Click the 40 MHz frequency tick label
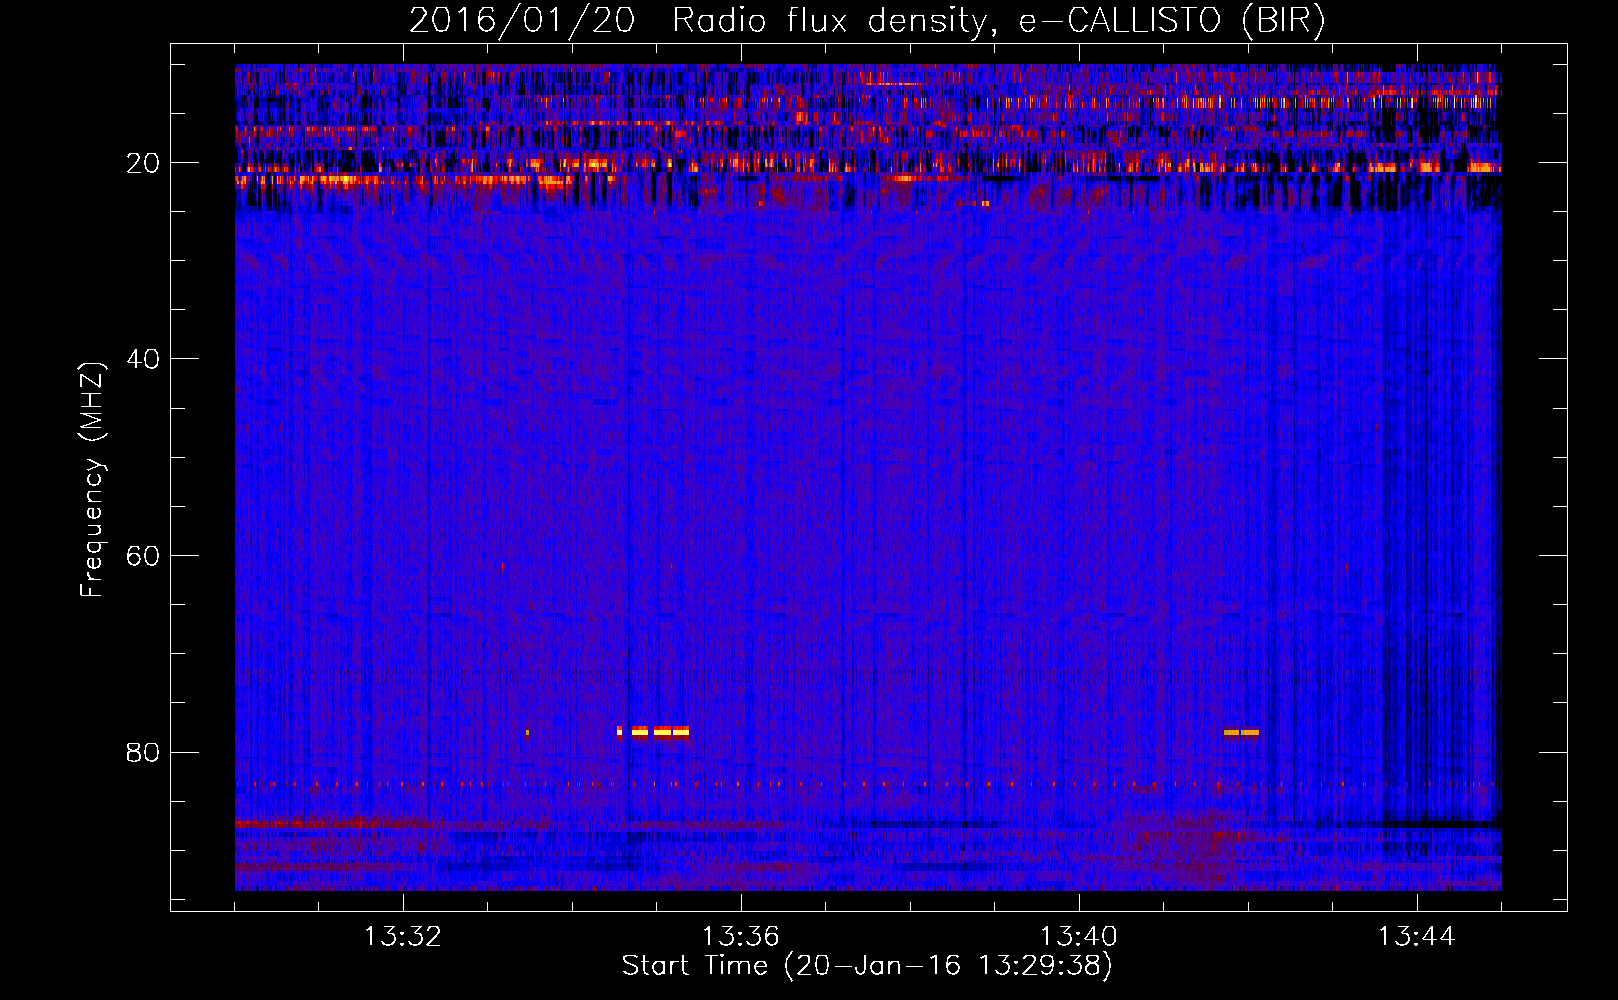1618x1000 pixels. coord(143,359)
